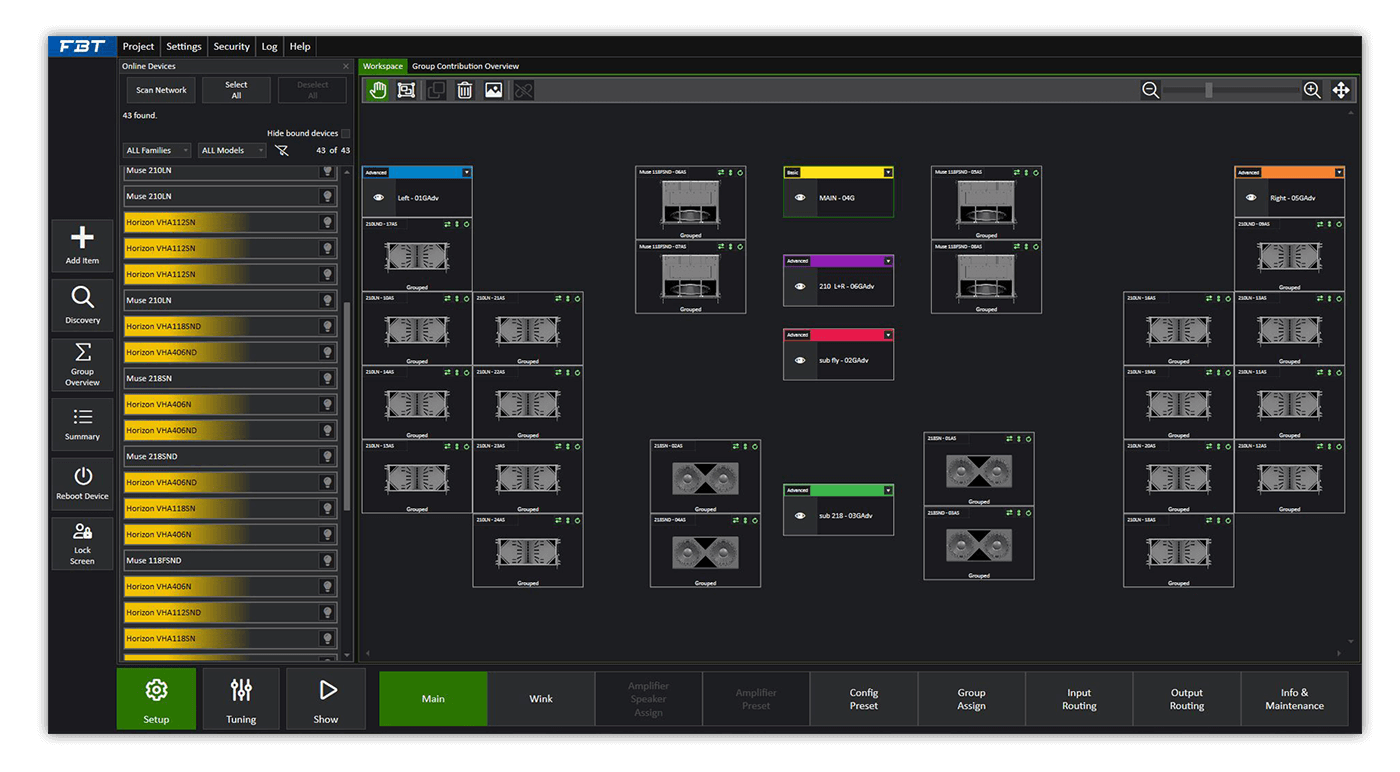Click the trash delete icon in workspace toolbar

[464, 90]
